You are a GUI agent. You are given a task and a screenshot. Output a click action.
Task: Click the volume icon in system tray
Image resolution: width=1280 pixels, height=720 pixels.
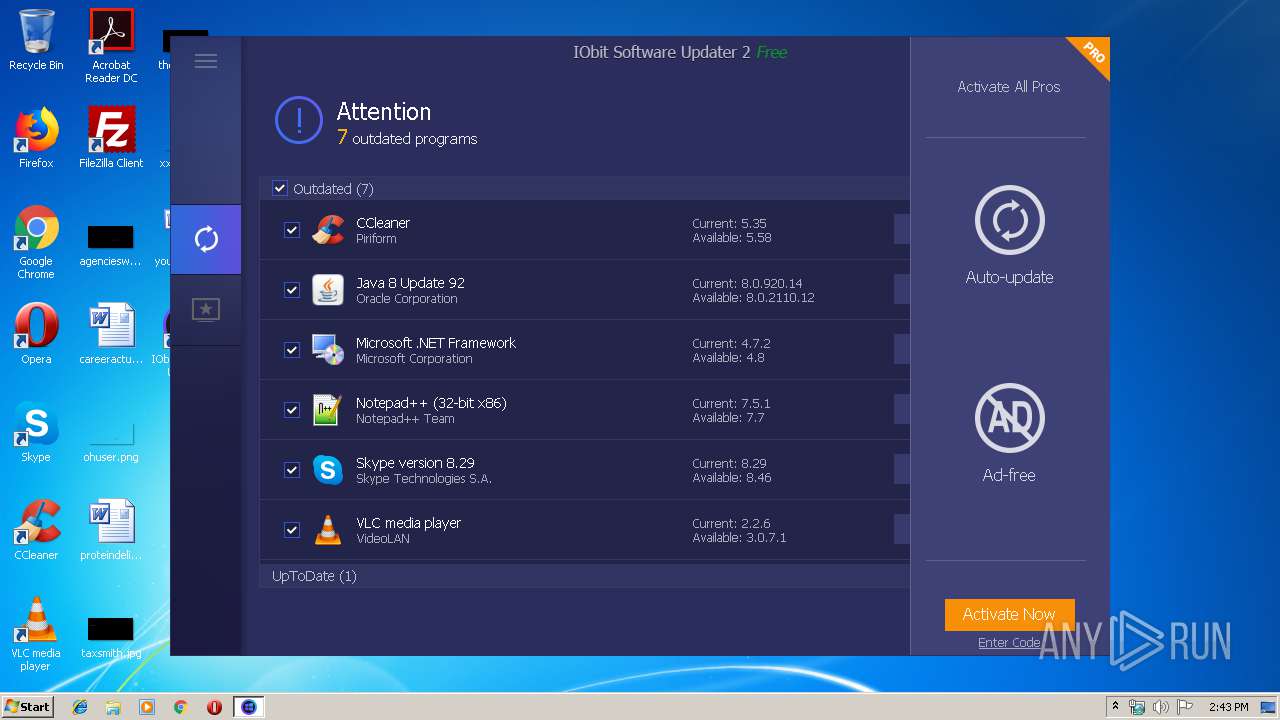tap(1161, 707)
